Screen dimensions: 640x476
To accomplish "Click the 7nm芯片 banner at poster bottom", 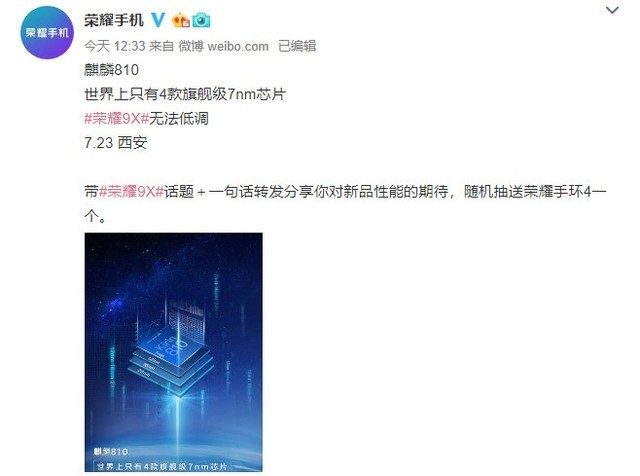I will (162, 466).
